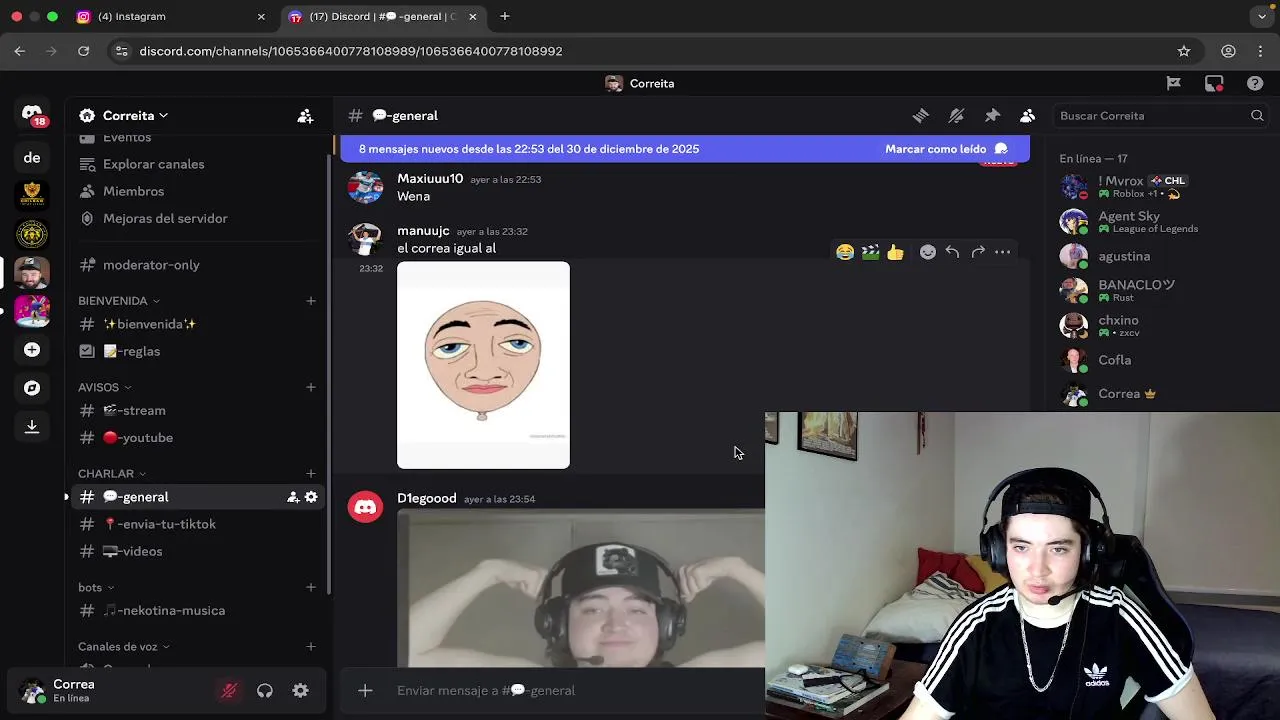React with thumbs up on manuujc message

(895, 252)
